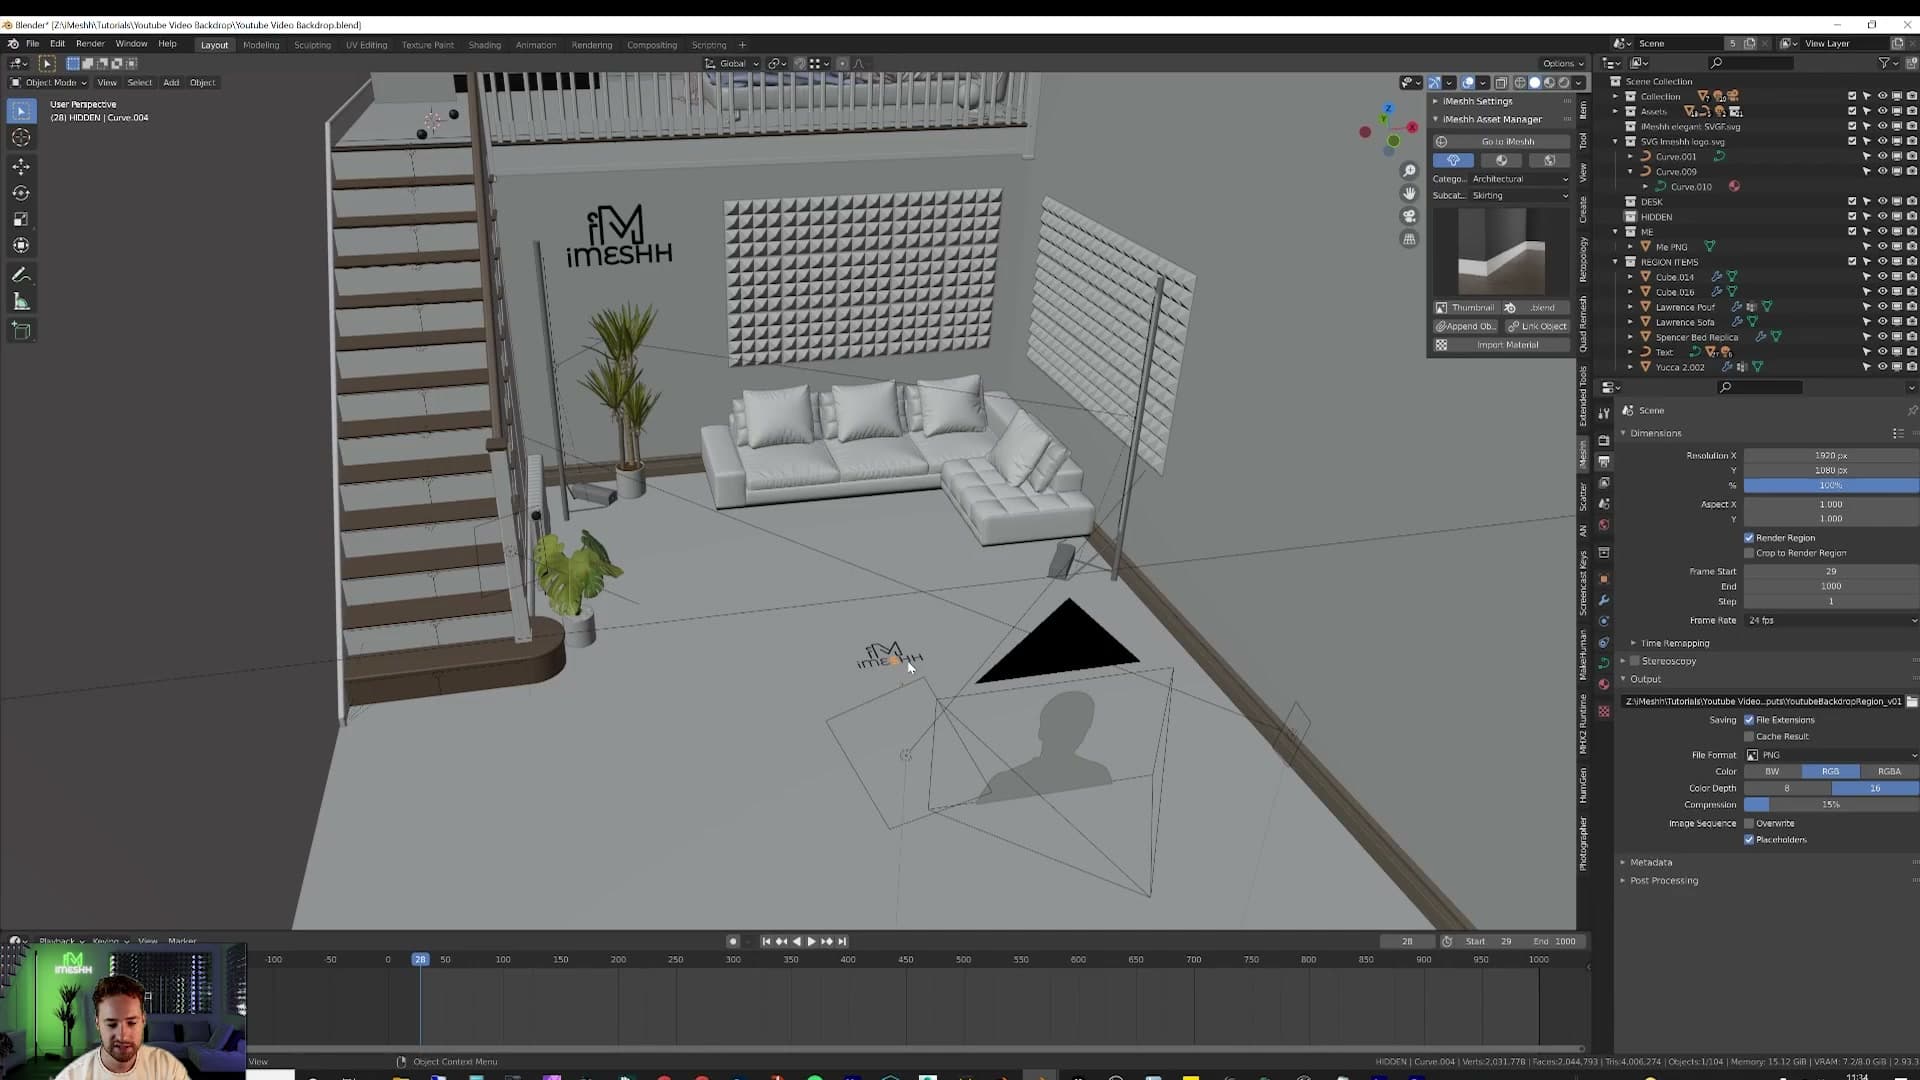This screenshot has width=1920, height=1080.
Task: Activate the Scale tool
Action: 21,219
